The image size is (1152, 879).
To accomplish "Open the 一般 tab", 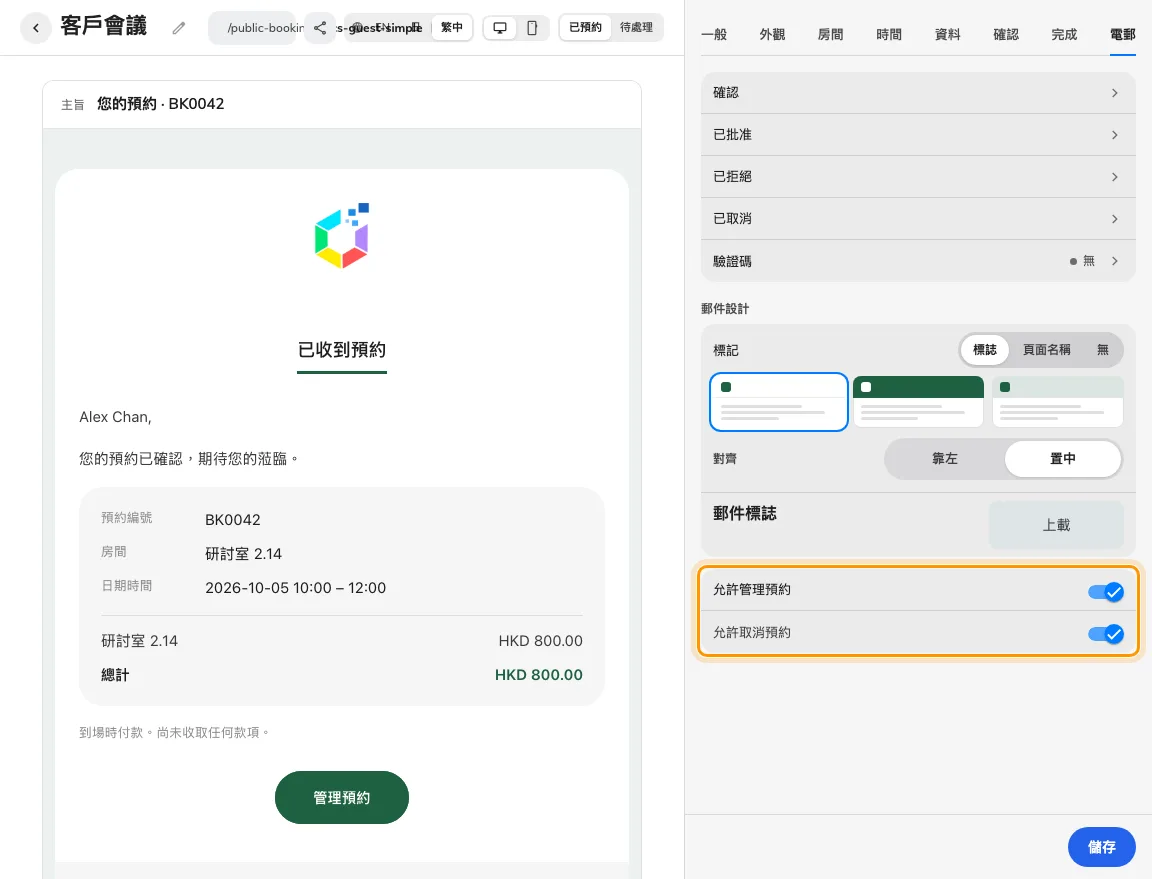I will [714, 35].
